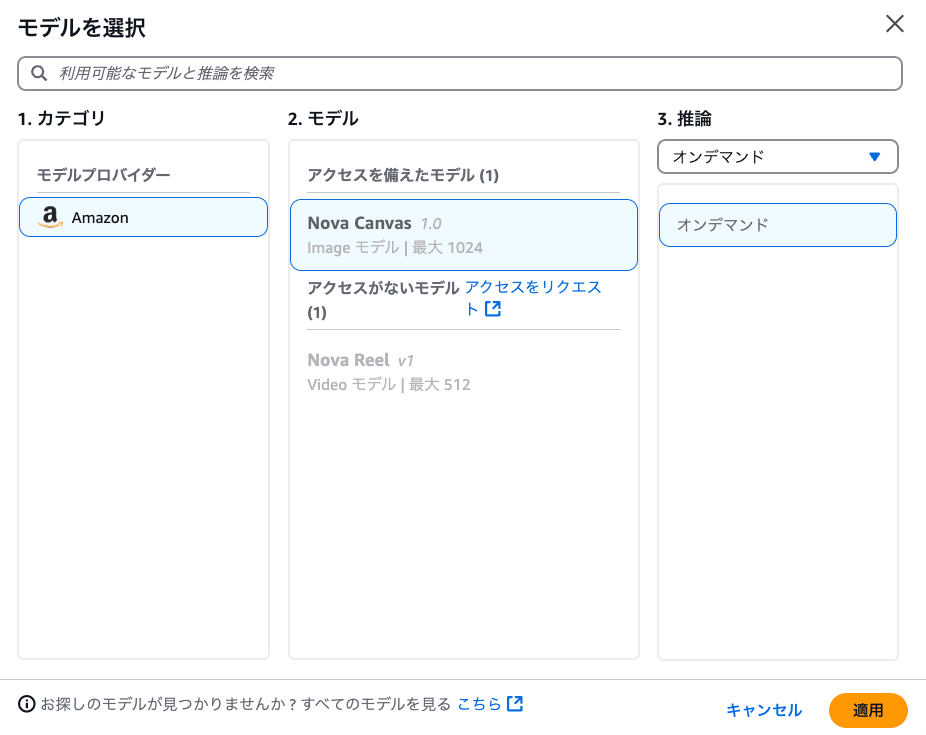The height and width of the screenshot is (735, 926).
Task: Click the アクセスを備えたモデル (1) heading
Action: pyautogui.click(x=403, y=175)
